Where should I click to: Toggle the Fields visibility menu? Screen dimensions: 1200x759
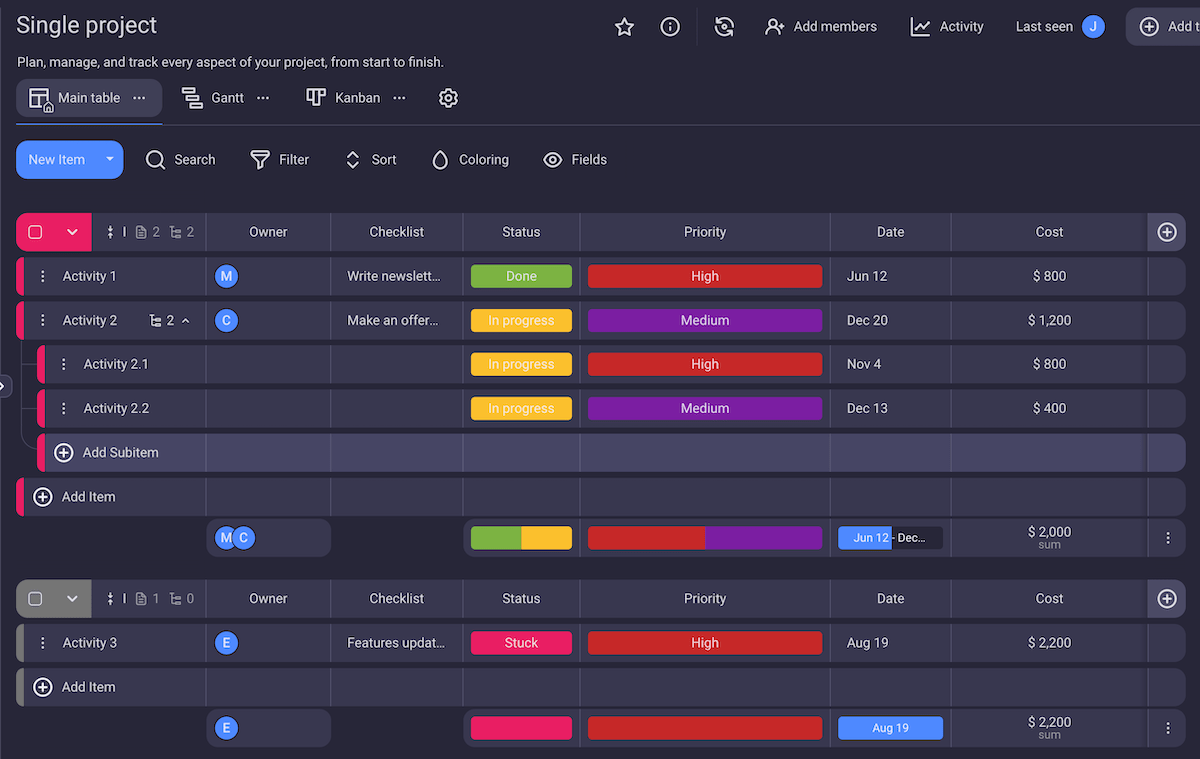click(x=575, y=160)
